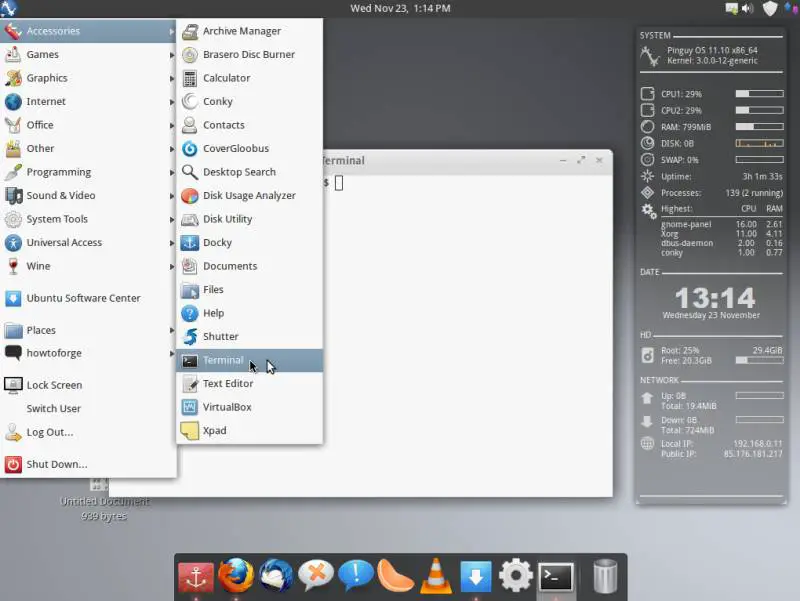Click the VirtualBox icon

190,407
